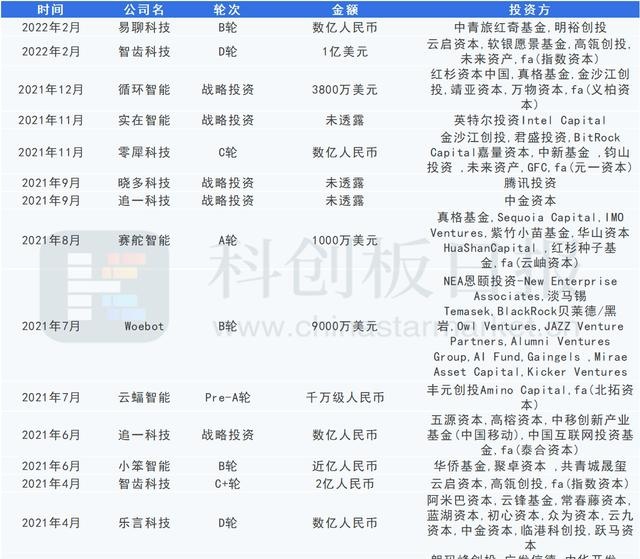Select the 千万级人民币 amount cell
The height and width of the screenshot is (559, 640).
(x=345, y=397)
